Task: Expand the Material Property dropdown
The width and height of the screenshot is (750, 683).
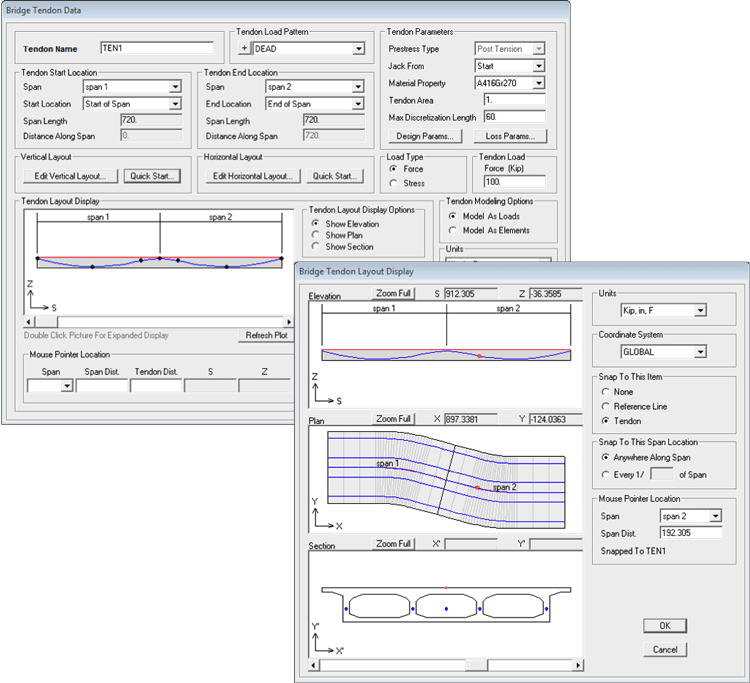Action: click(538, 83)
